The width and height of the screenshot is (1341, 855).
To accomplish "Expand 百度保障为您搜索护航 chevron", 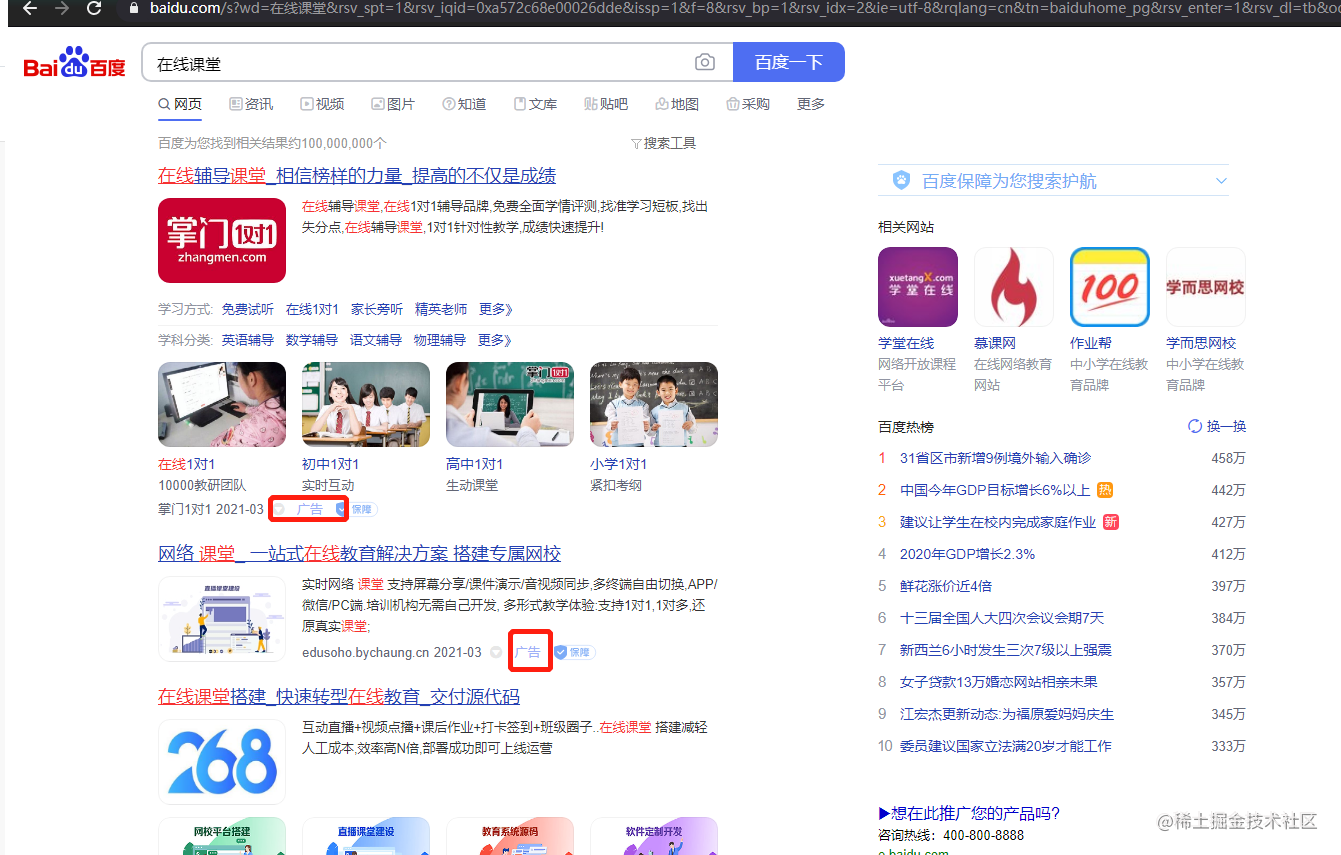I will point(1220,181).
